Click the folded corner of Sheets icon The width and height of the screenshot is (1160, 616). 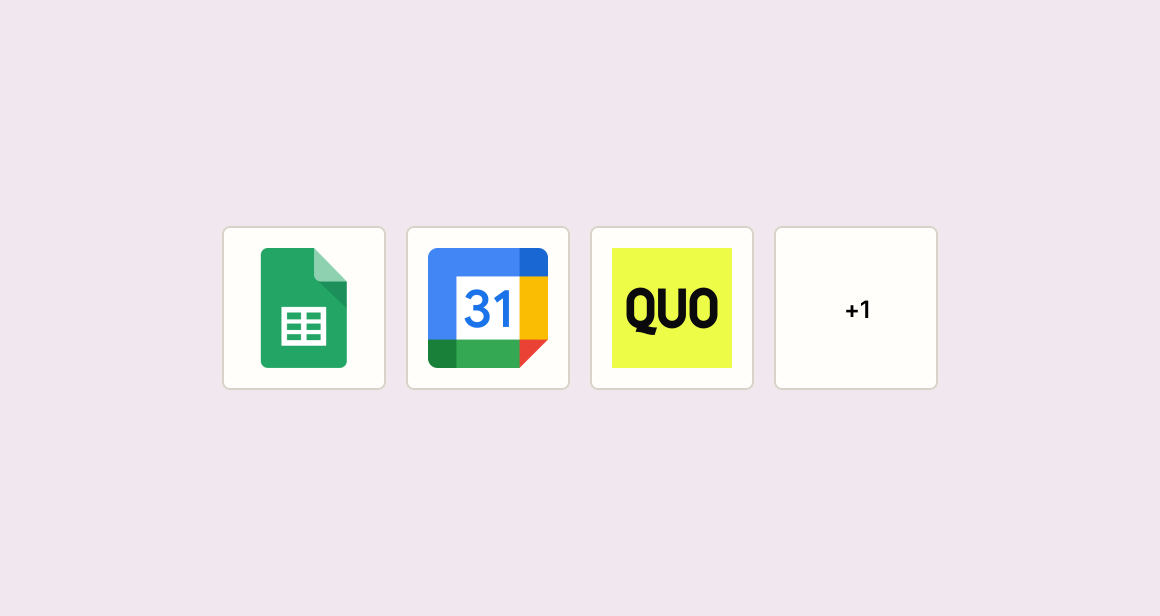point(330,265)
